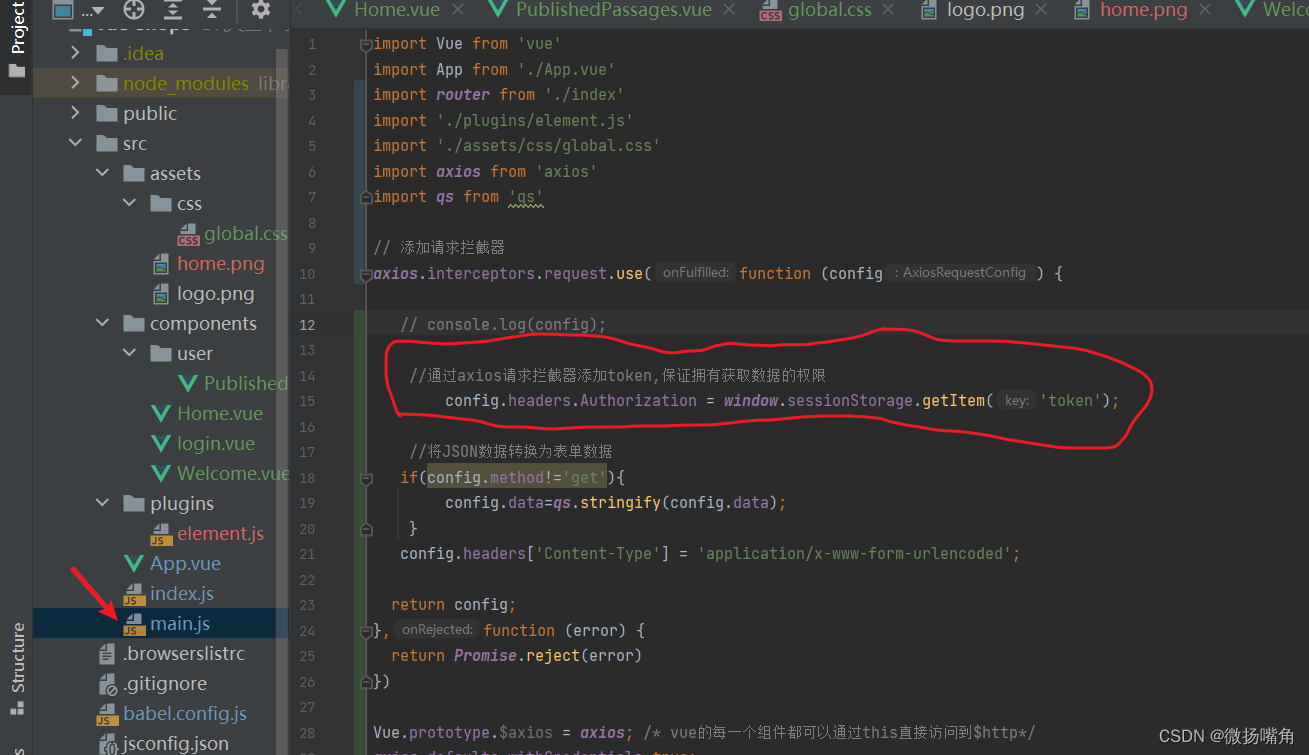1309x755 pixels.
Task: Select jsconfig.json in the project tree
Action: (x=176, y=743)
